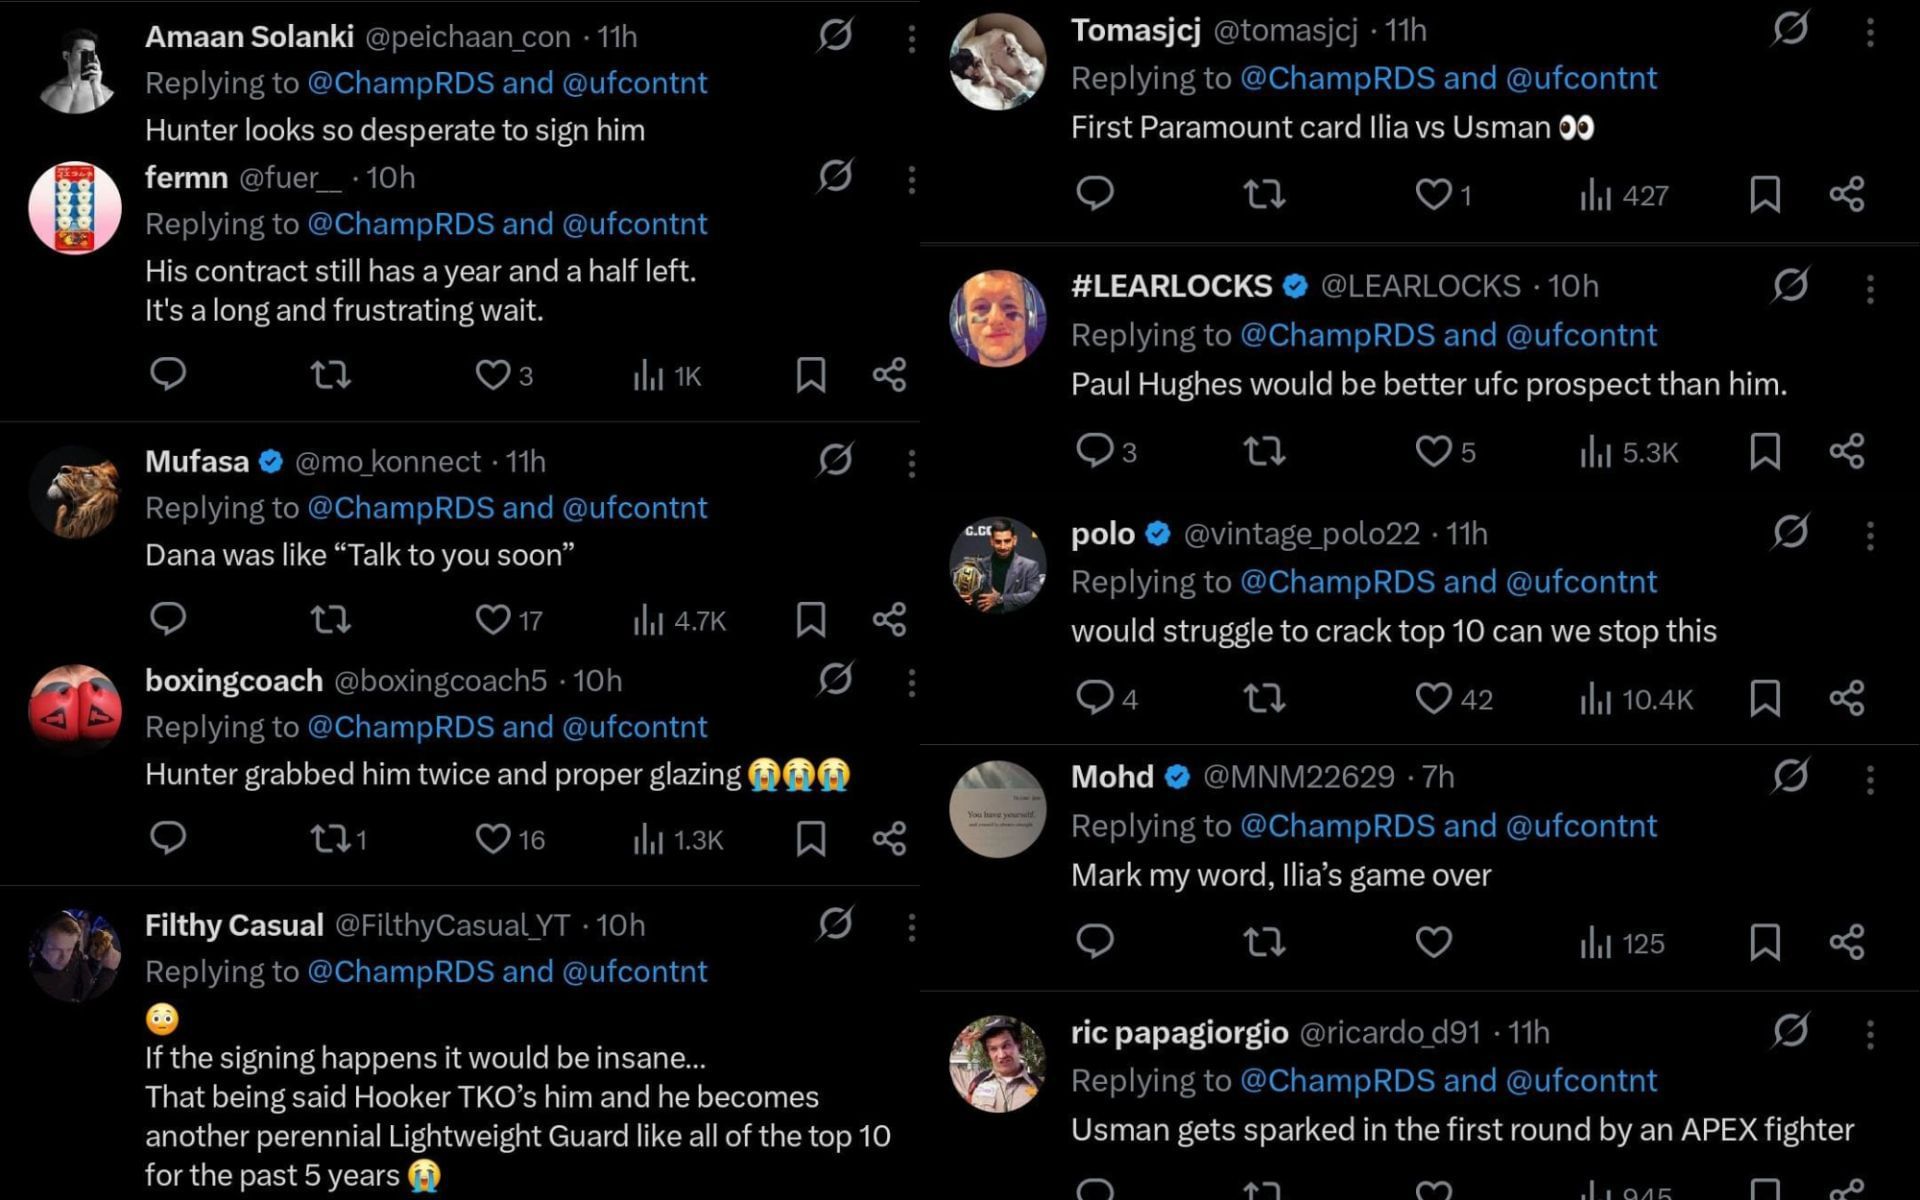
Task: Bookmark boxingcoach's tweet about Hunter
Action: [x=810, y=839]
